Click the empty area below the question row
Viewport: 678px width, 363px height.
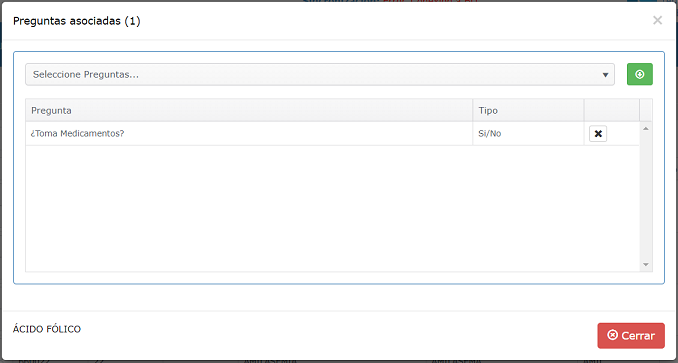tap(332, 208)
